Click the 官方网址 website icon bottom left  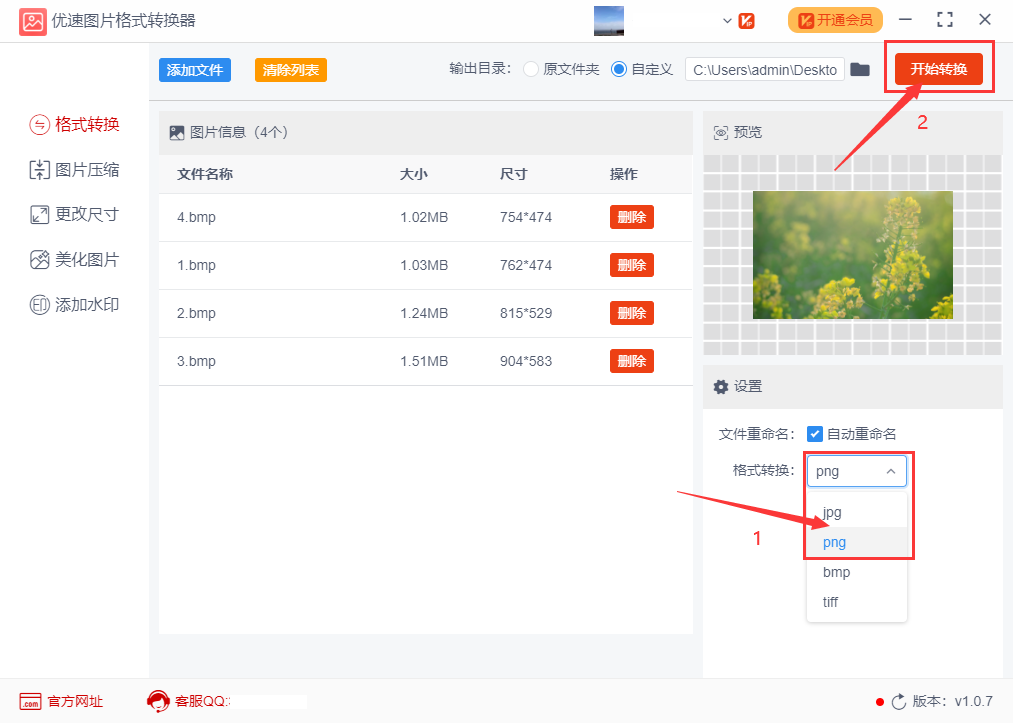pyautogui.click(x=32, y=701)
